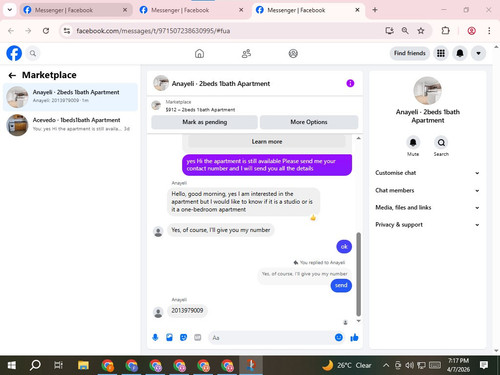Screen dimensions: 500x375
Task: Open Windows taskbar search
Action: point(35,365)
